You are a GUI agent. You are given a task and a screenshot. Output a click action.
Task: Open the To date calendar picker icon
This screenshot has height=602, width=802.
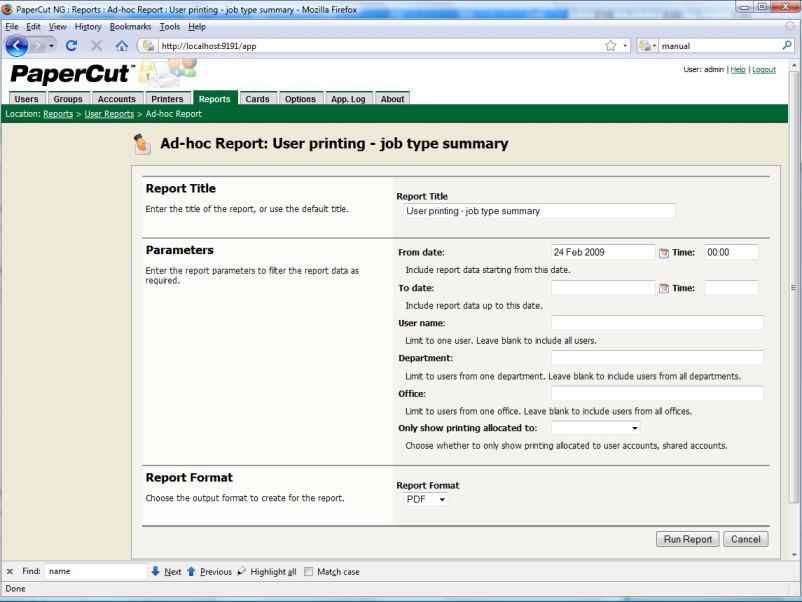664,288
